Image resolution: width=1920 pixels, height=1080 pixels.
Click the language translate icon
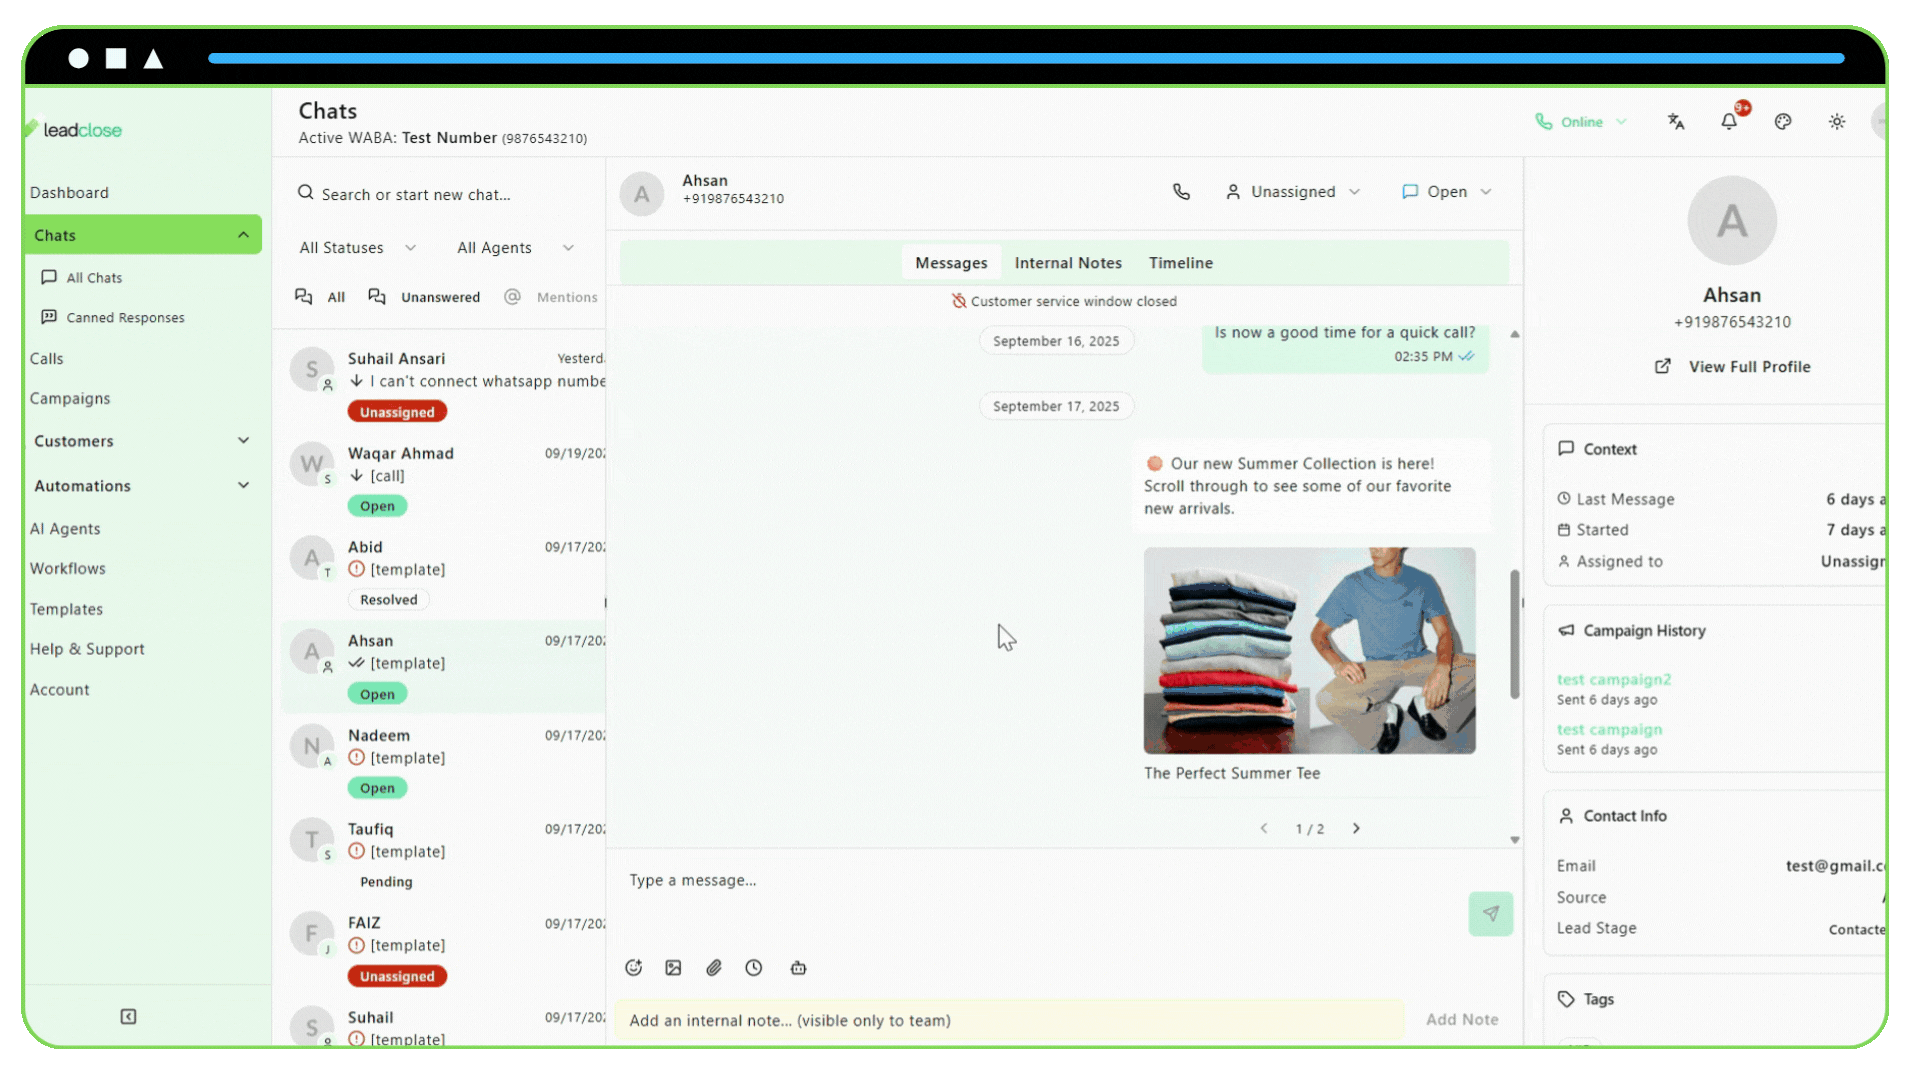(x=1676, y=121)
